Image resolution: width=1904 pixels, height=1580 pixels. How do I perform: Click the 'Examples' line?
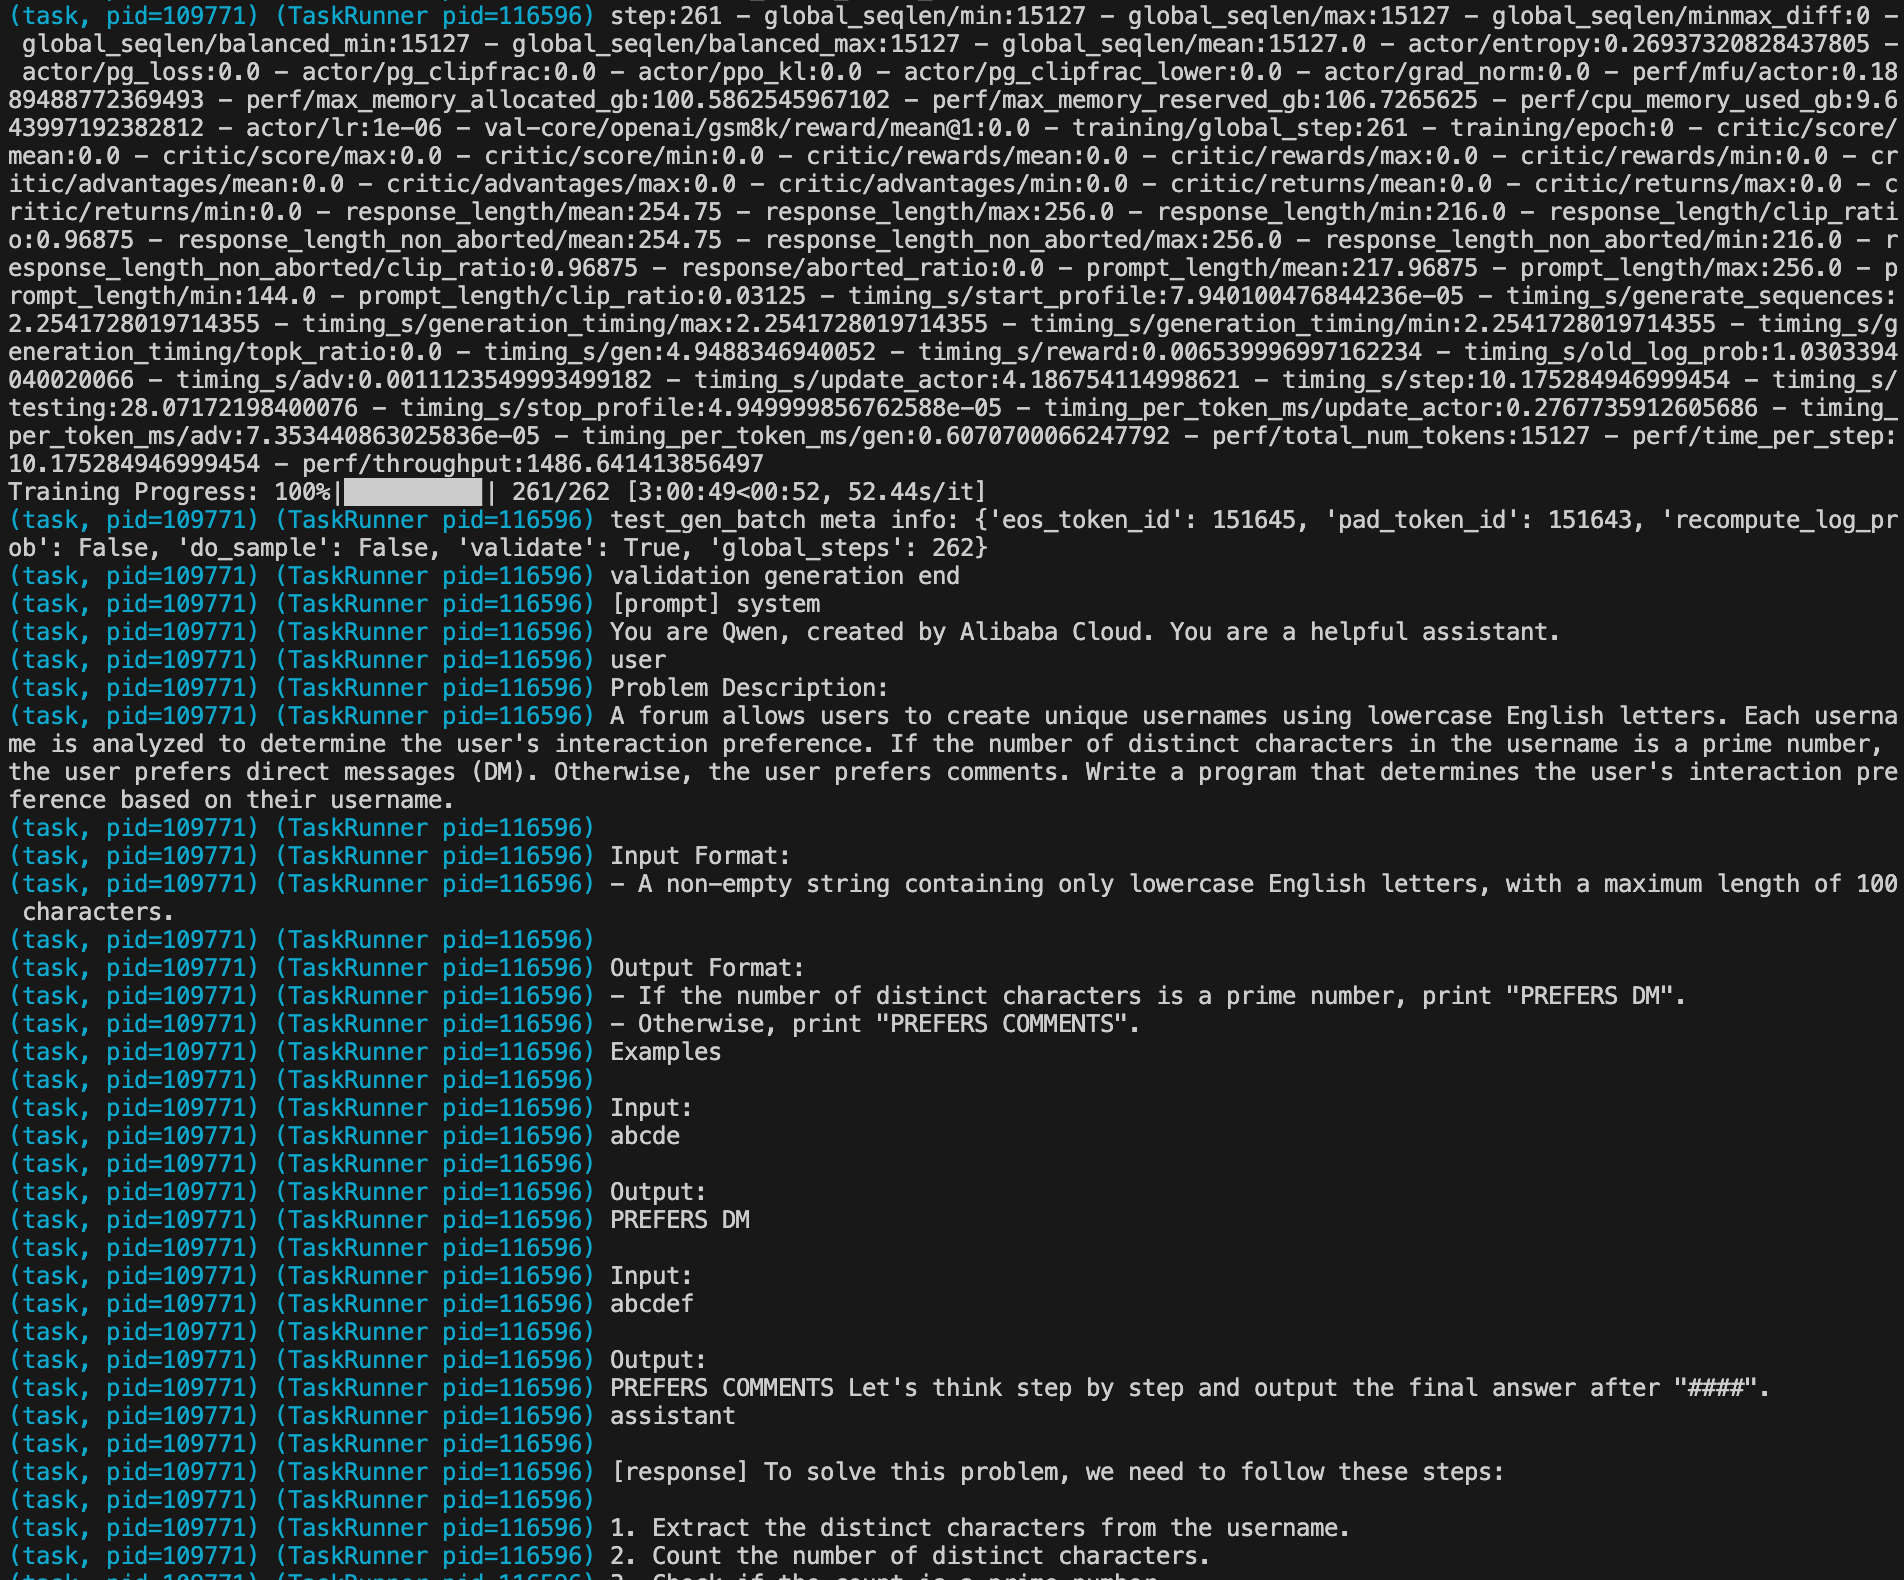[665, 1052]
